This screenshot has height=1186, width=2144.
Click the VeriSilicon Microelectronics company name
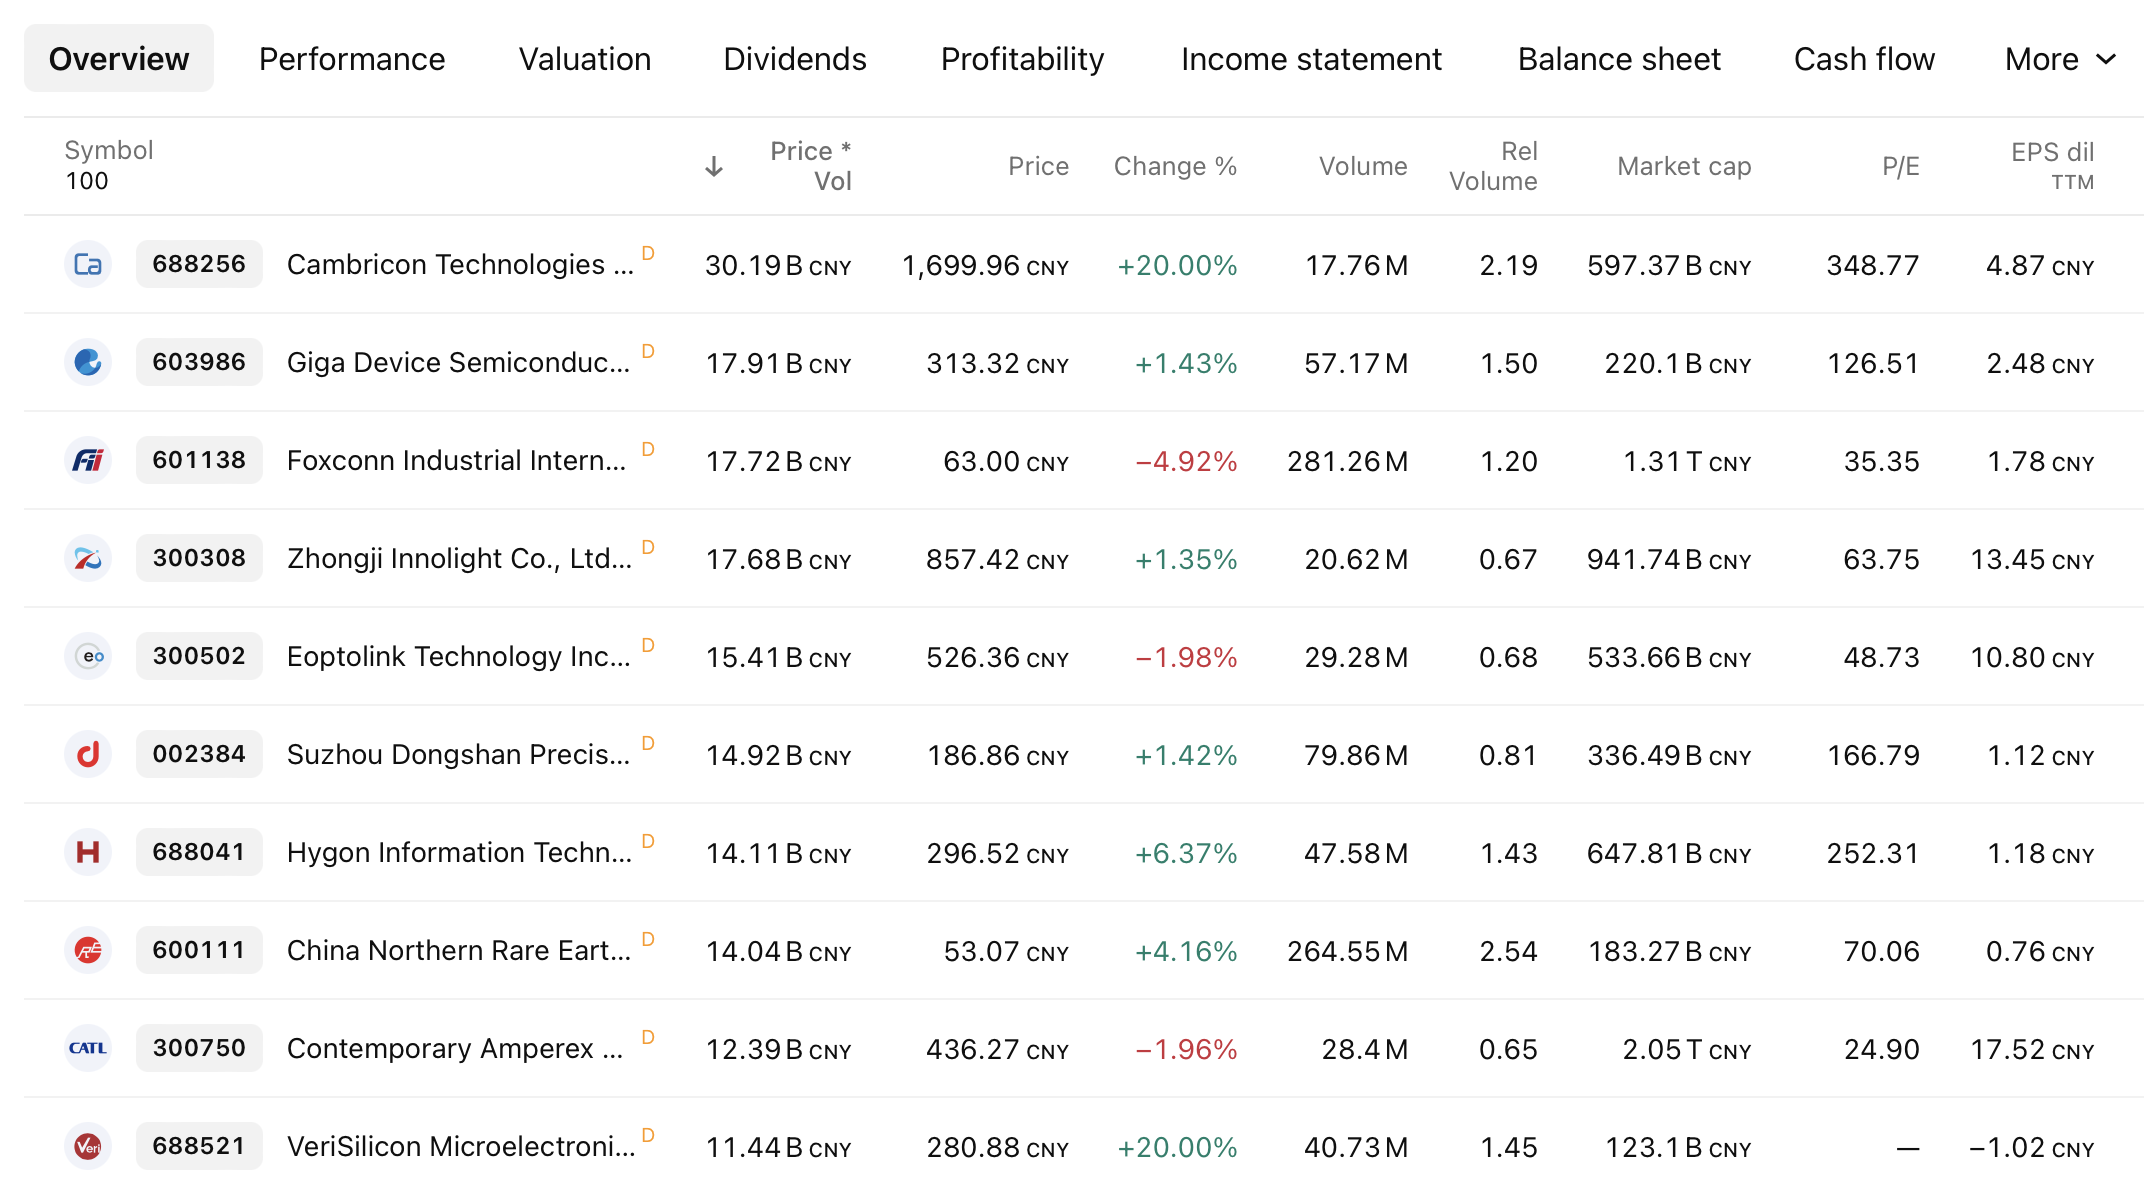click(461, 1146)
